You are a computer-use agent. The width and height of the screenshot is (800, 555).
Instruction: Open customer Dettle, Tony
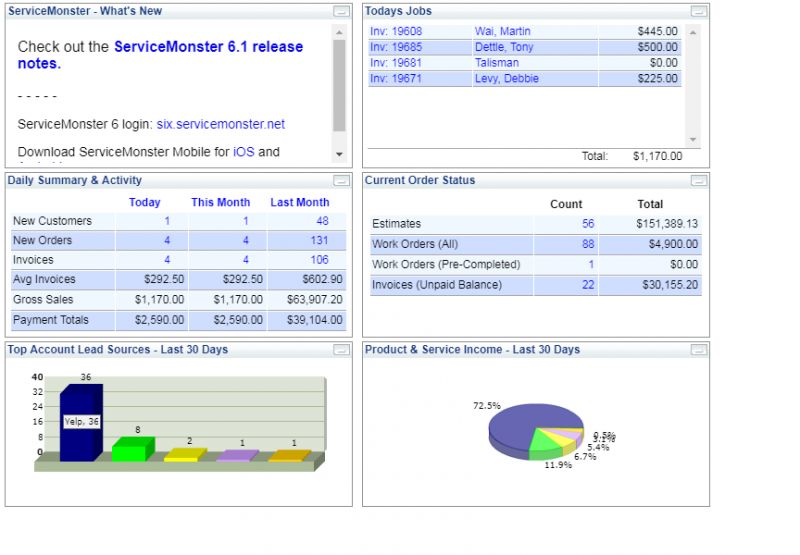point(504,47)
